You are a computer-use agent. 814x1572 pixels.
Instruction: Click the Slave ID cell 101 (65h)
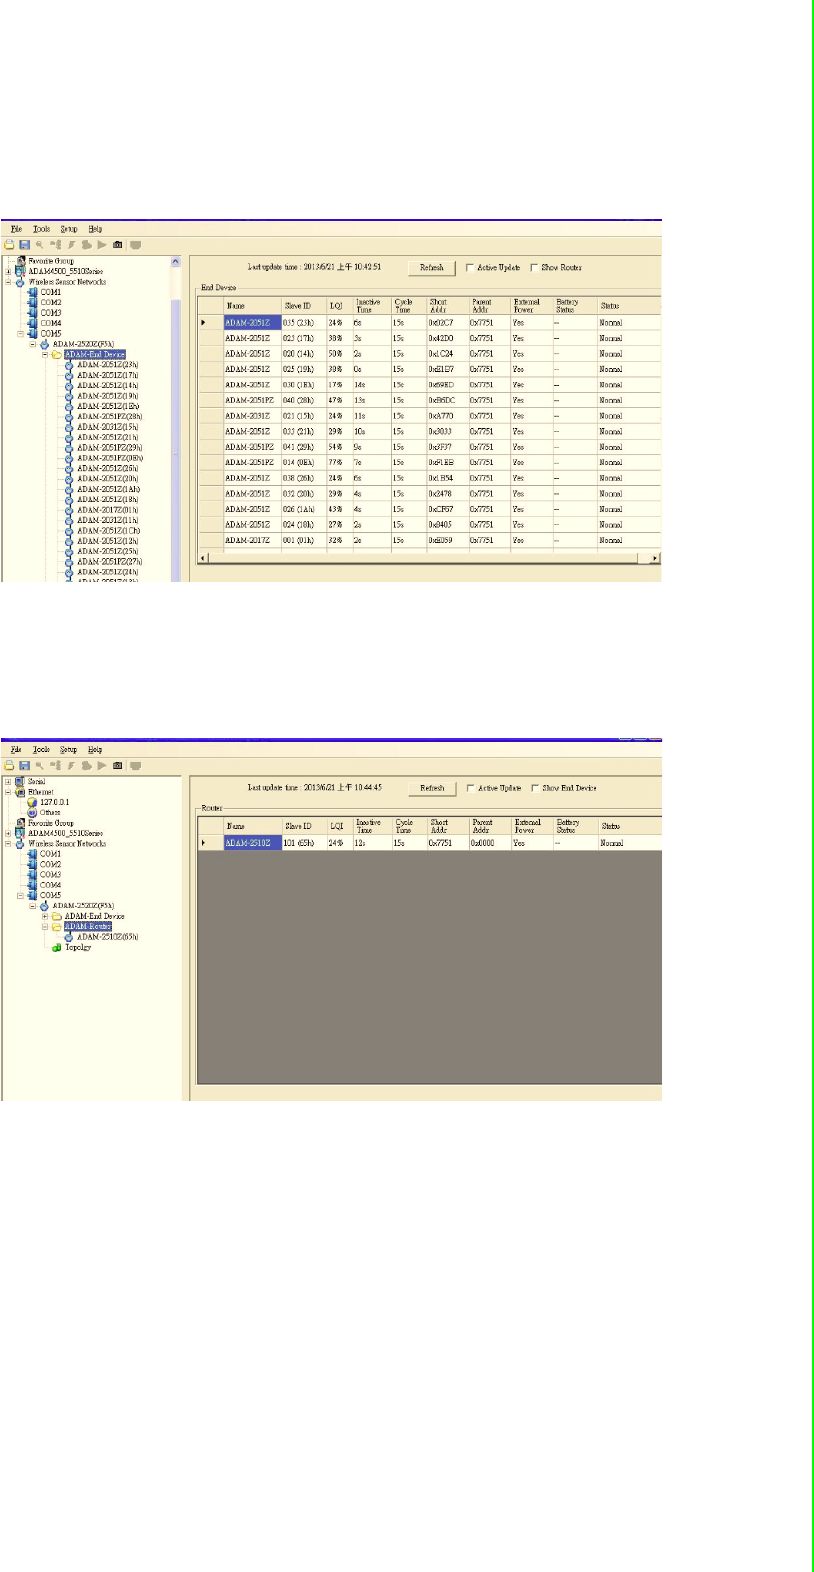[304, 843]
